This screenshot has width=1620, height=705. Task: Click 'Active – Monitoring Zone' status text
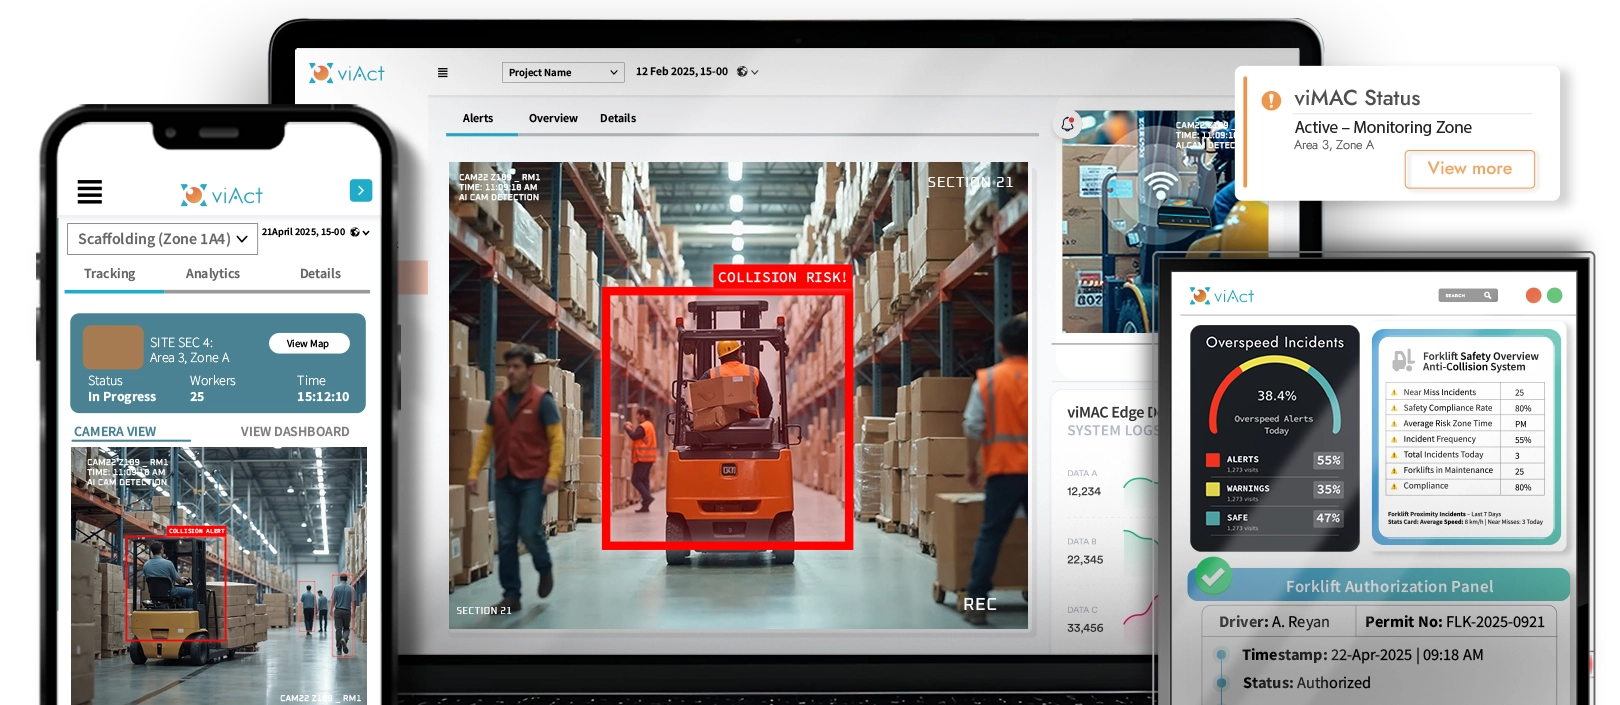coord(1383,127)
